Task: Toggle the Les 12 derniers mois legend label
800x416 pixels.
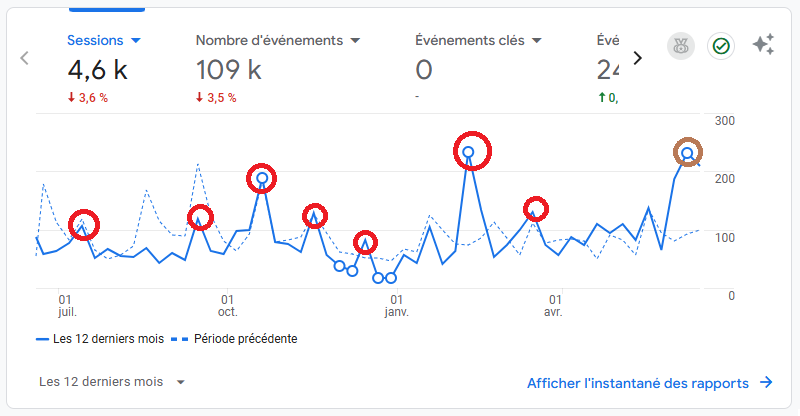Action: 109,339
